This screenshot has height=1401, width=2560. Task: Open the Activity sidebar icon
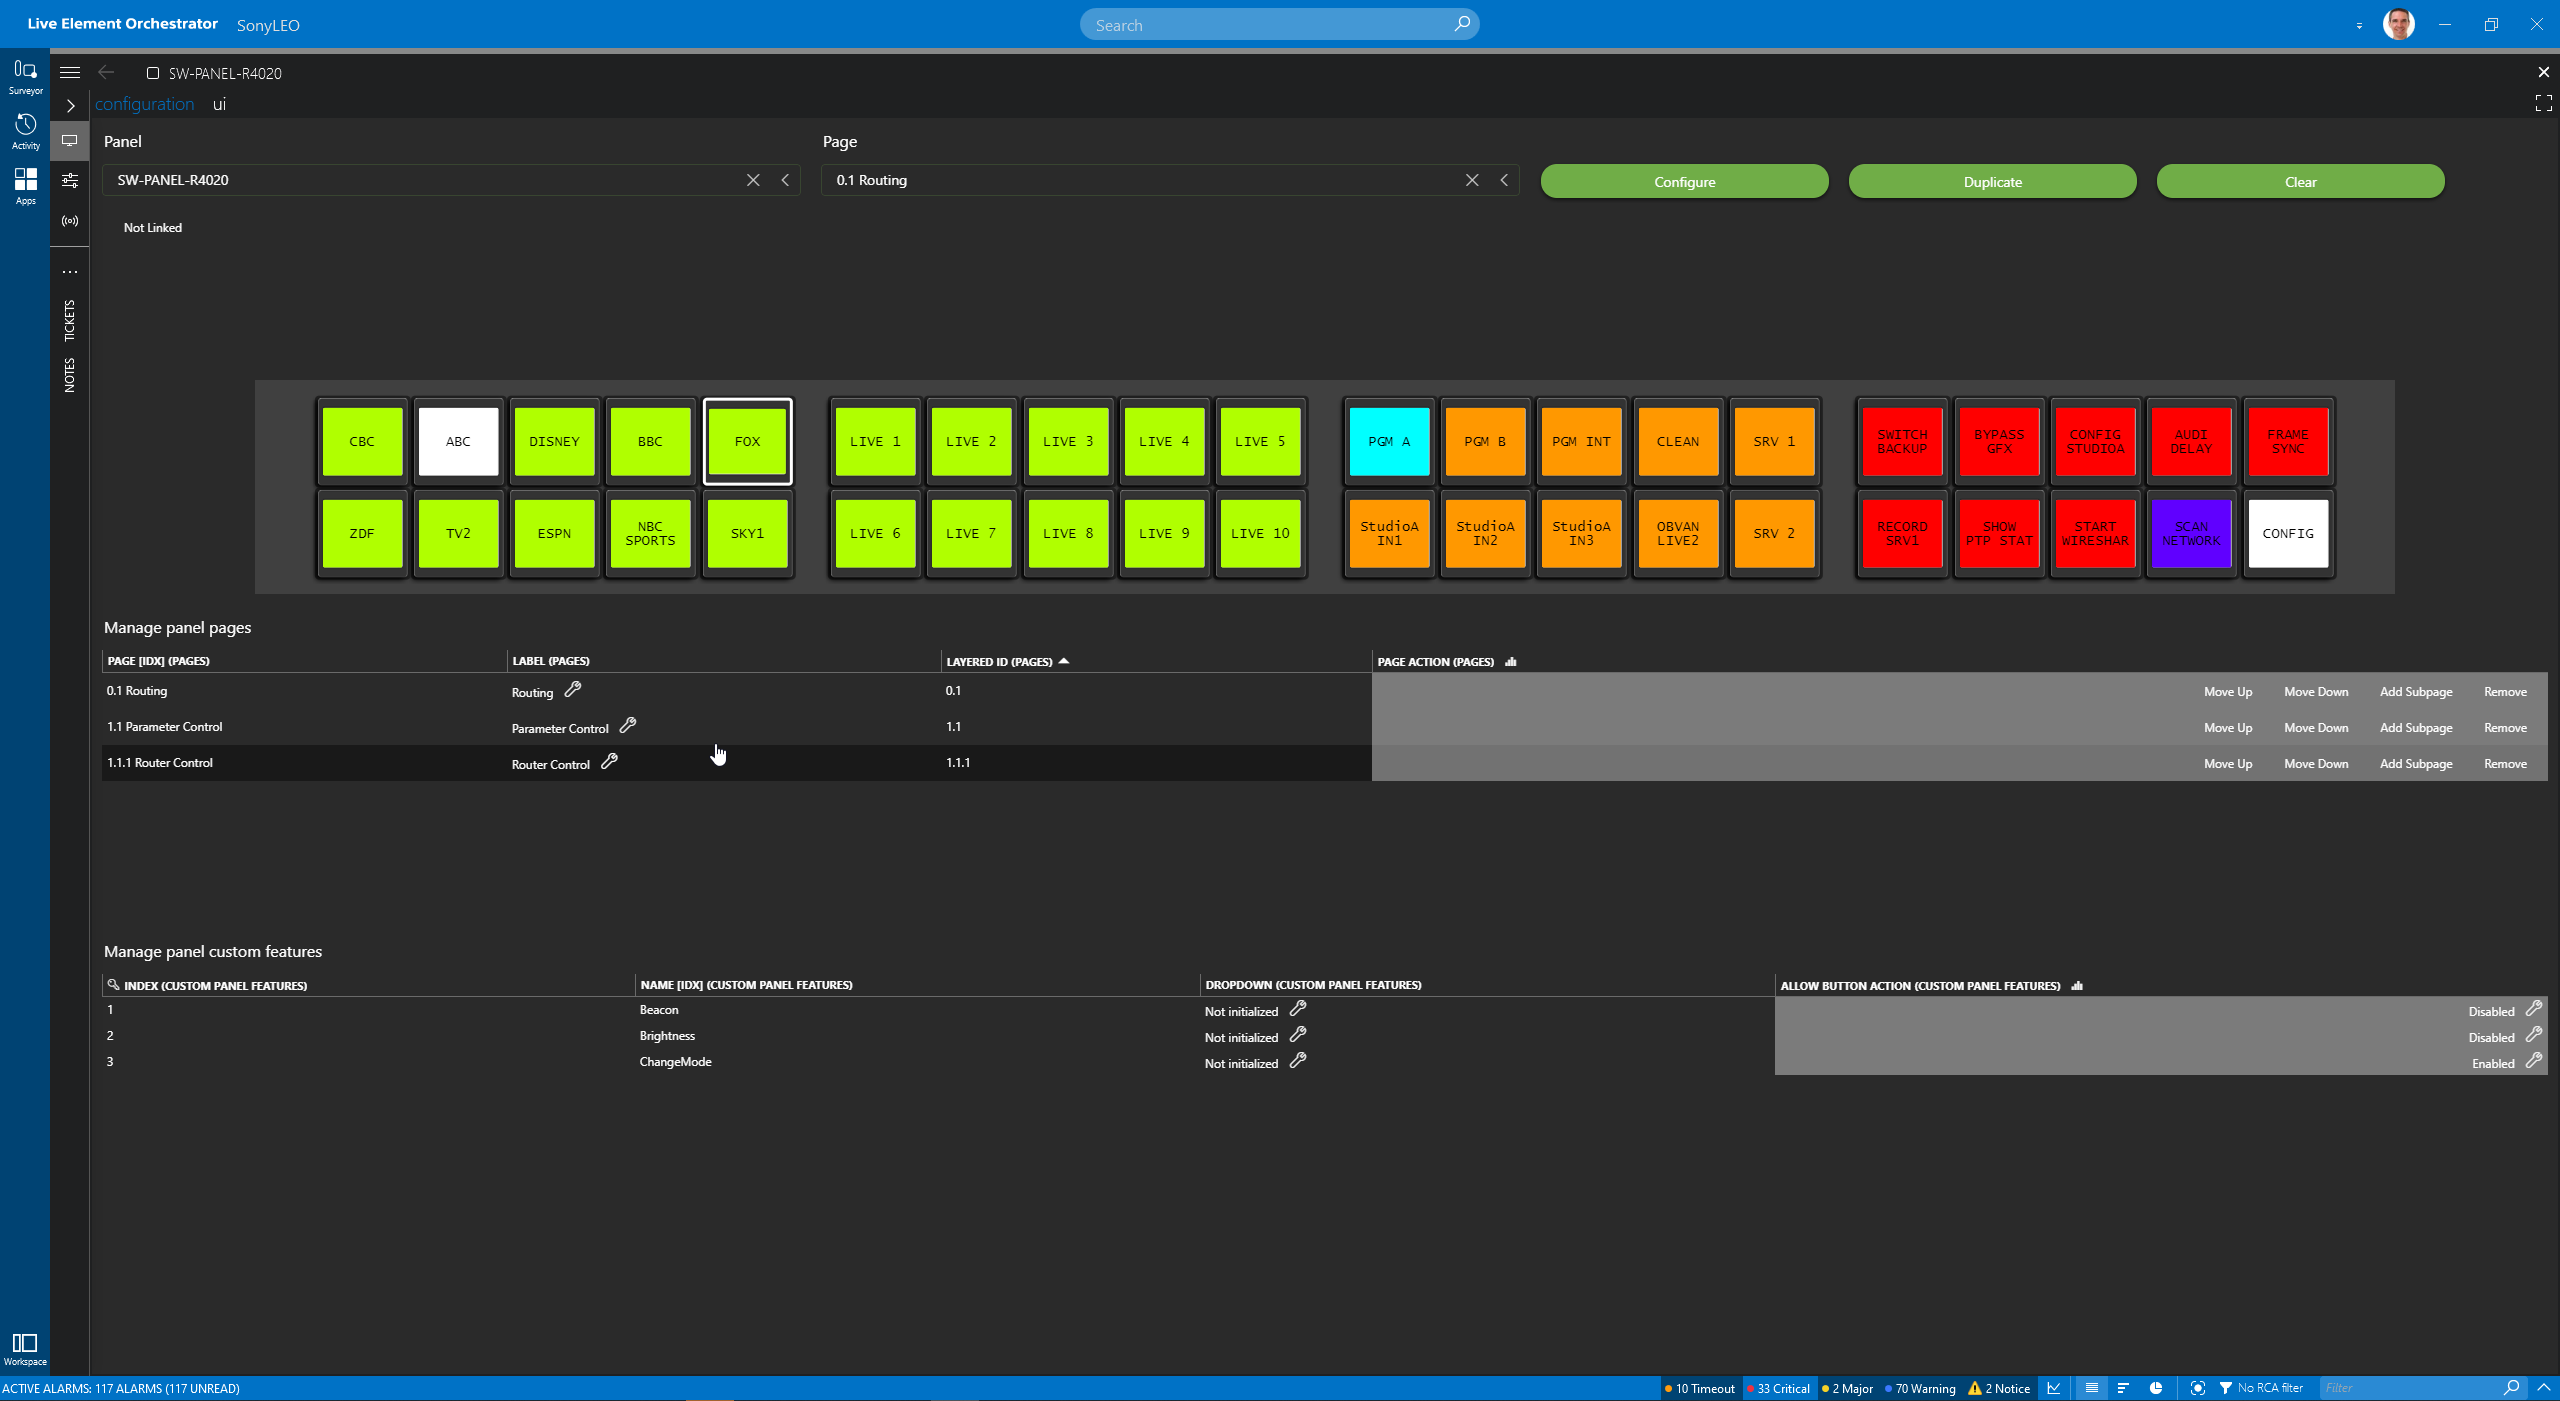click(25, 131)
